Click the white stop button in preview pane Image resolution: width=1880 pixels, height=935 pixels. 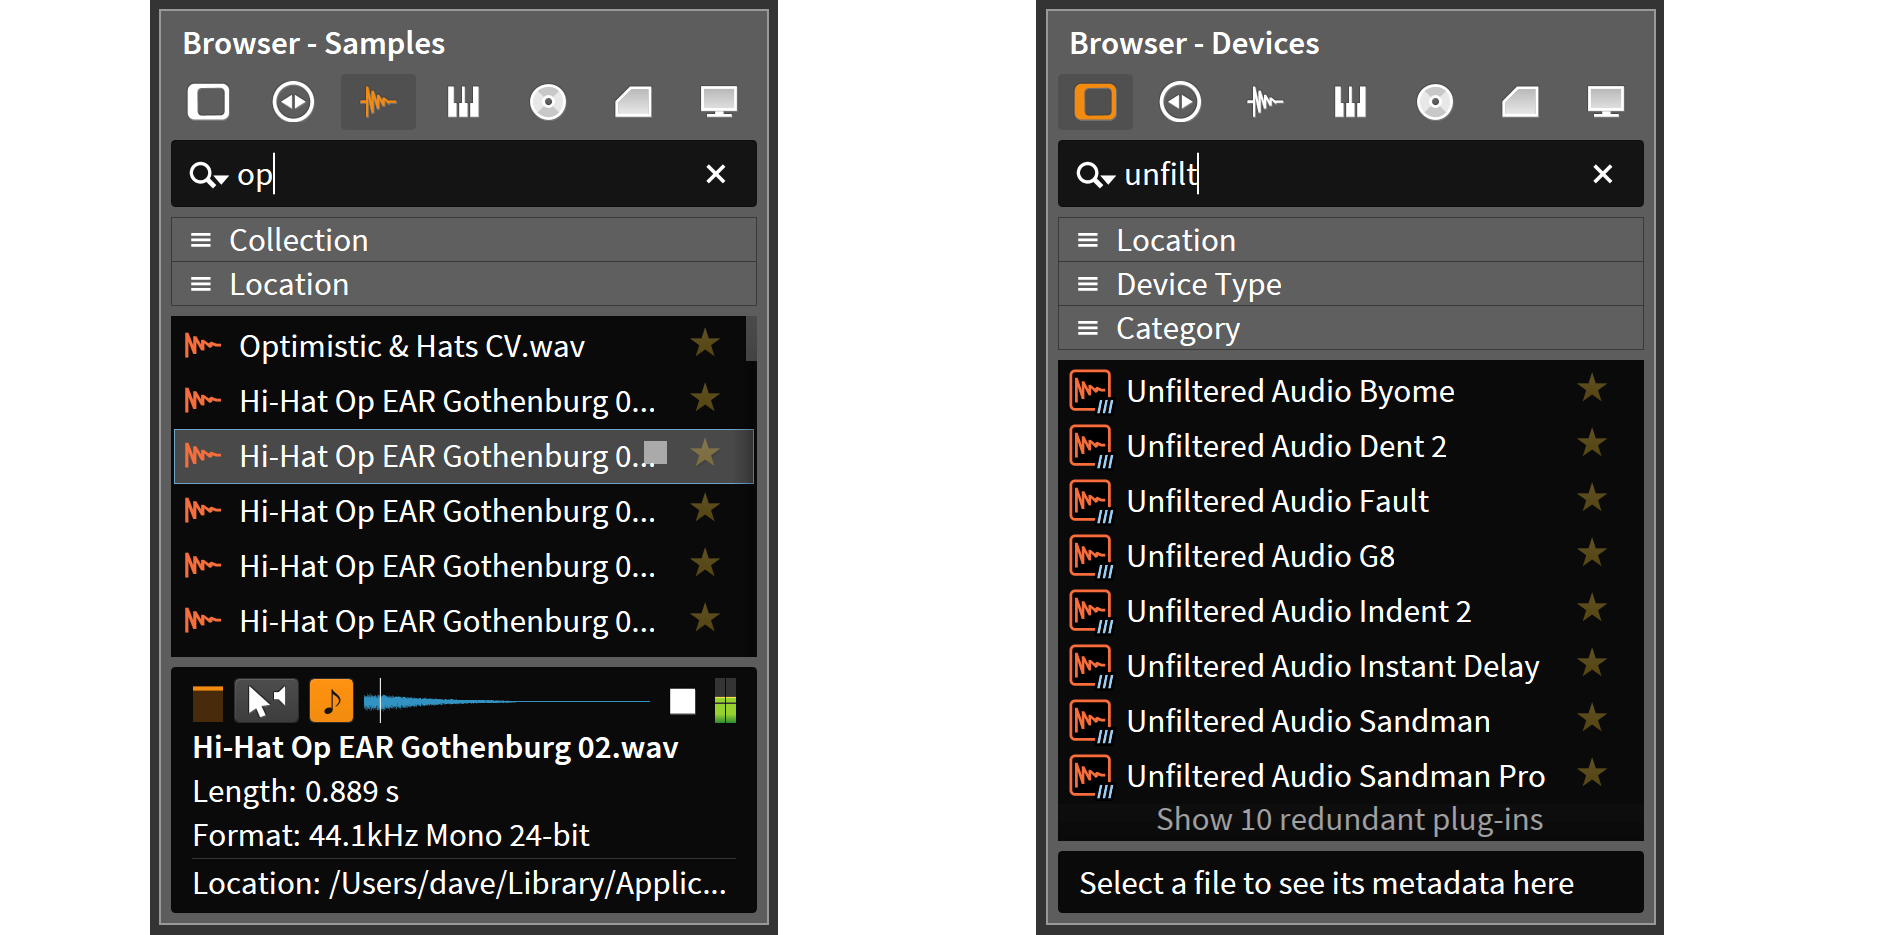[683, 701]
